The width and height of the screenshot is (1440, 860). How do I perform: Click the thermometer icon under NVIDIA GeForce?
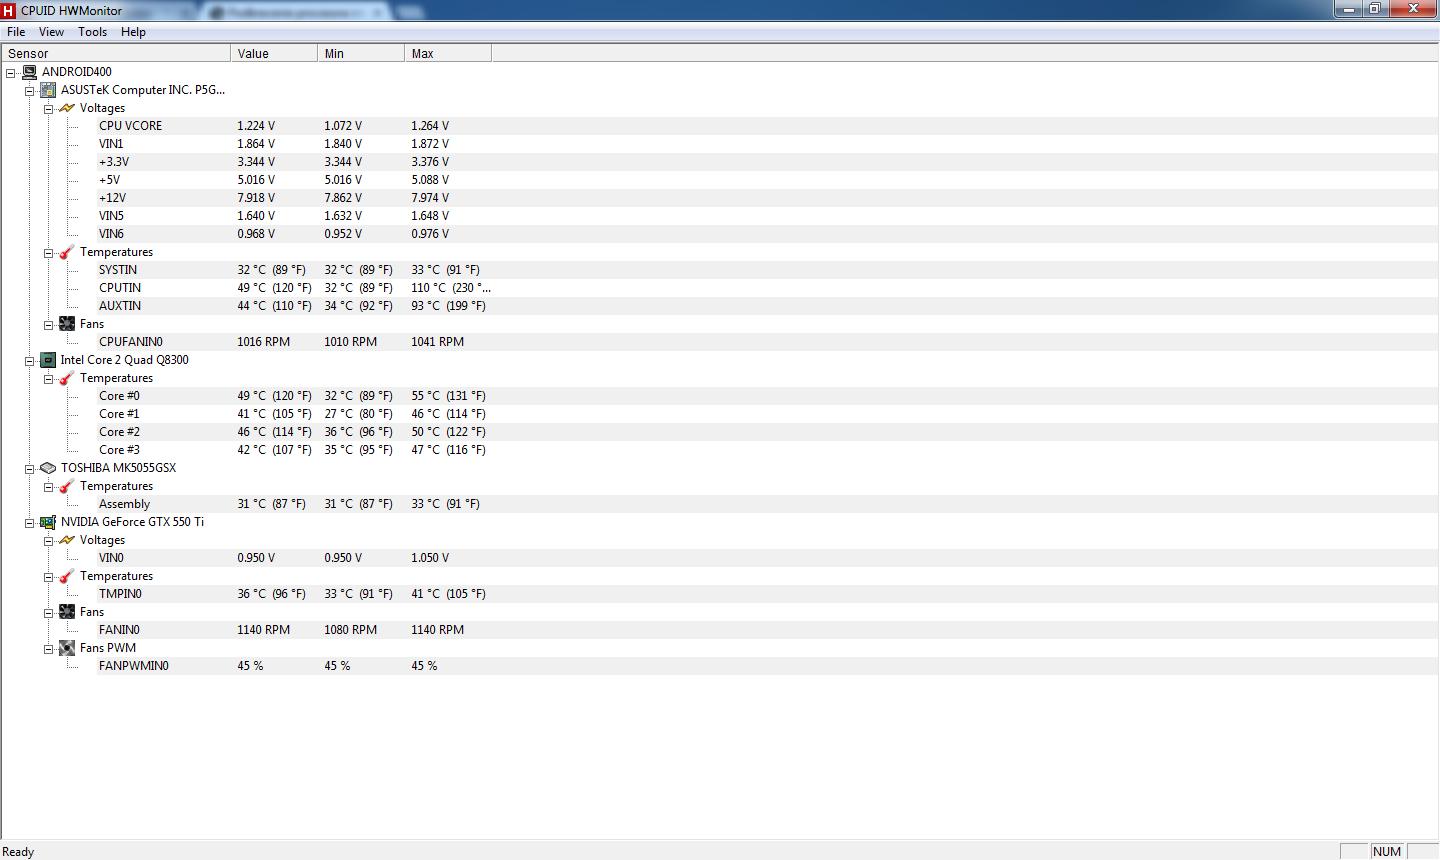[67, 576]
